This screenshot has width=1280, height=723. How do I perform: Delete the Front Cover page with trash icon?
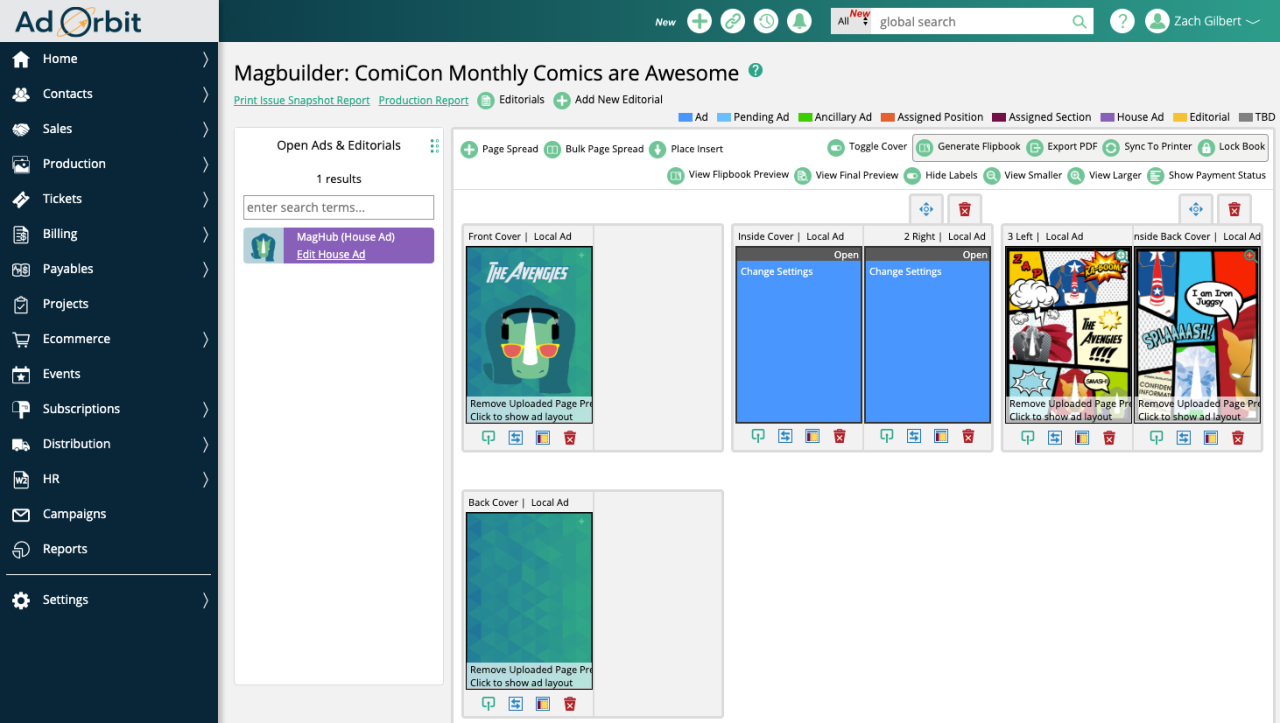pos(570,437)
